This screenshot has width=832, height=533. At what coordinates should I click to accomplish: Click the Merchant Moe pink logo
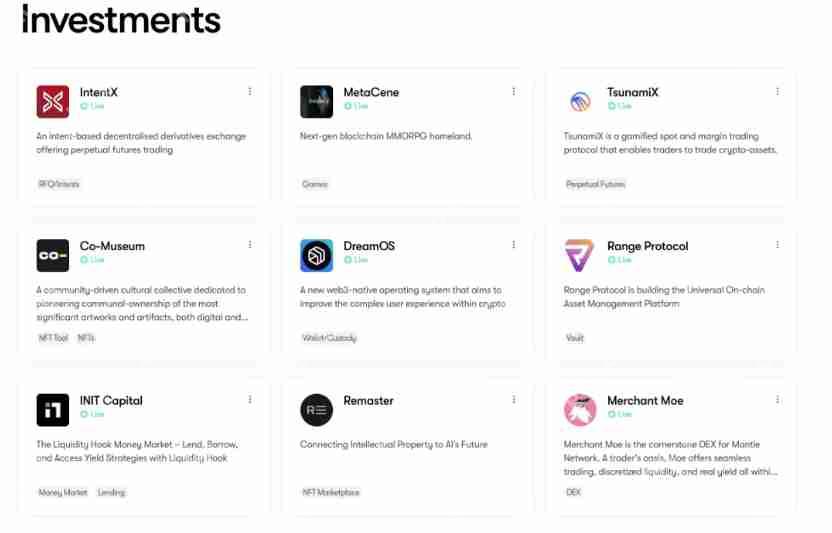point(580,409)
